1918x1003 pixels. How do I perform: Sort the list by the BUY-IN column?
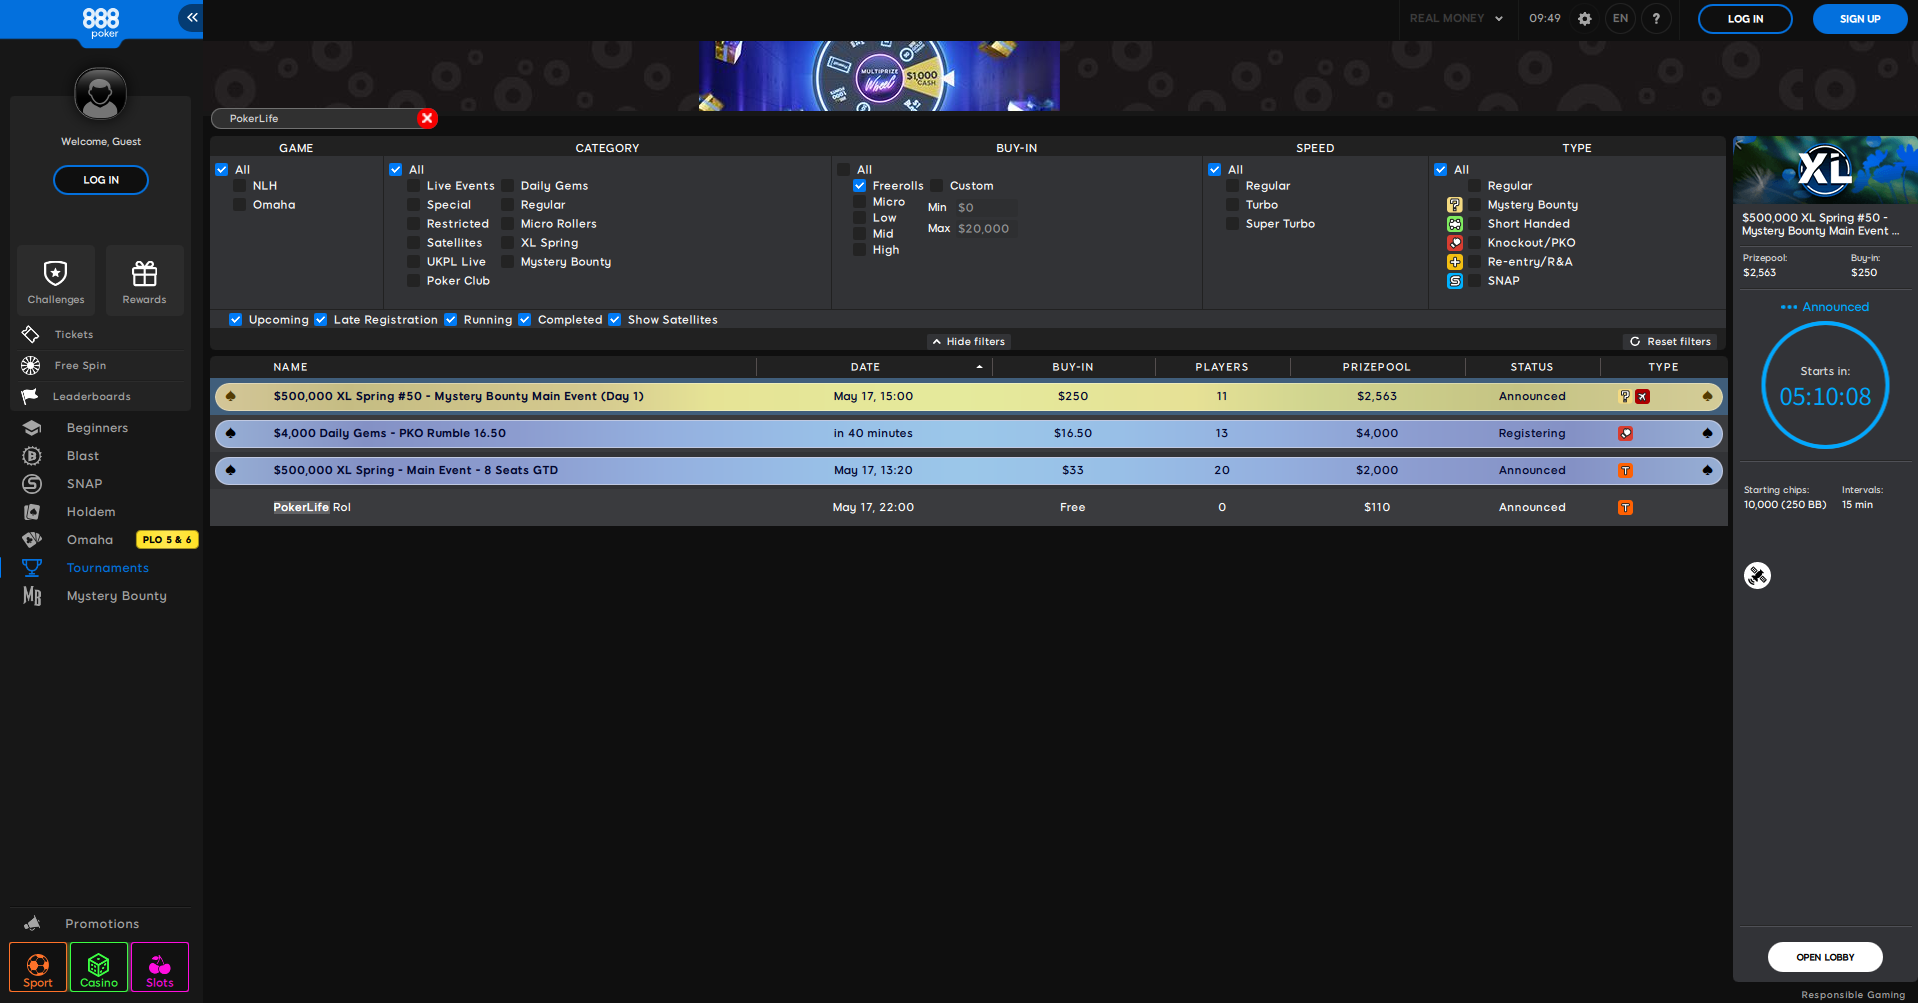coord(1073,367)
